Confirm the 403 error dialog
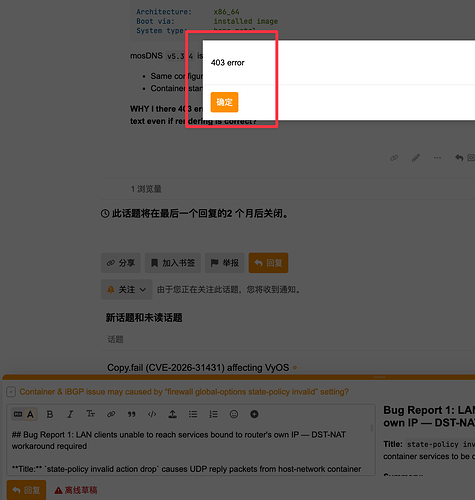 224,102
